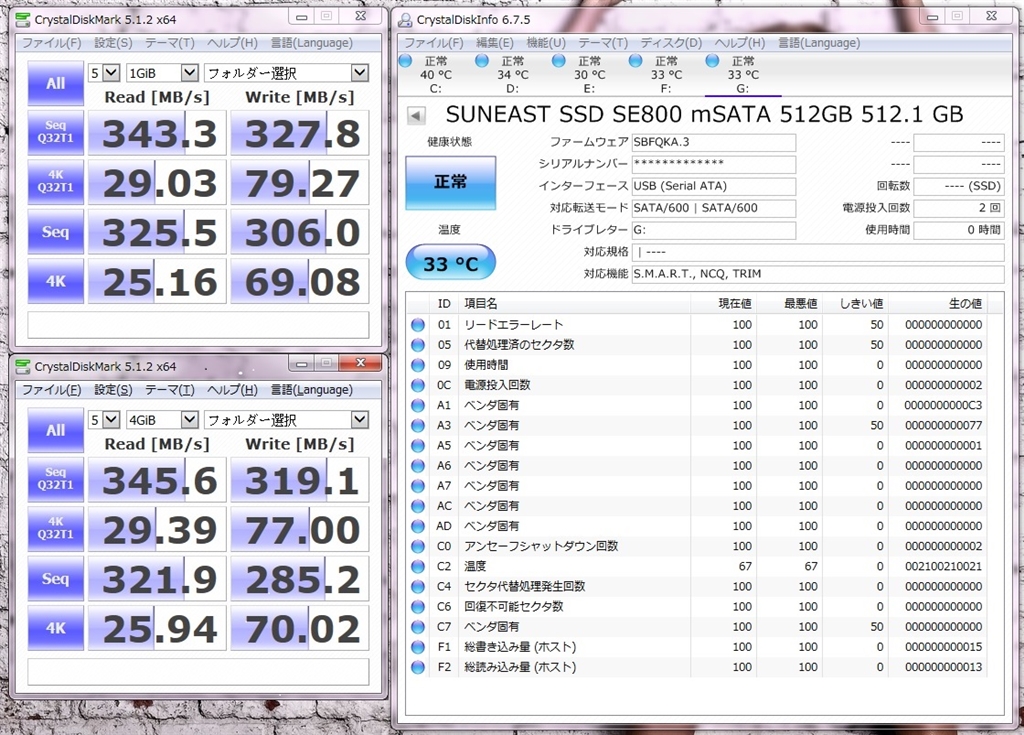Open ファイル(F) menu in the 4GiB CrystalDiskMark window
This screenshot has width=1024, height=735.
coord(52,390)
